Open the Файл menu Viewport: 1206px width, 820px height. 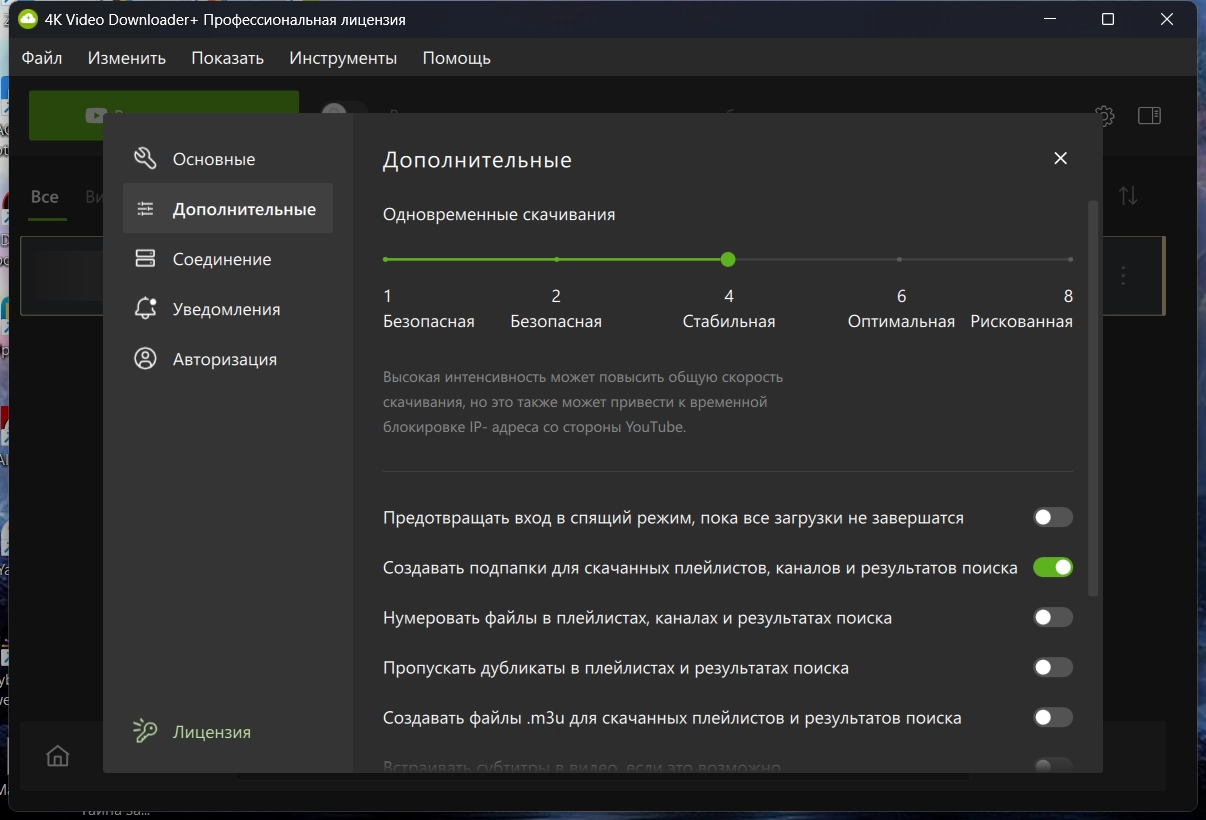42,58
